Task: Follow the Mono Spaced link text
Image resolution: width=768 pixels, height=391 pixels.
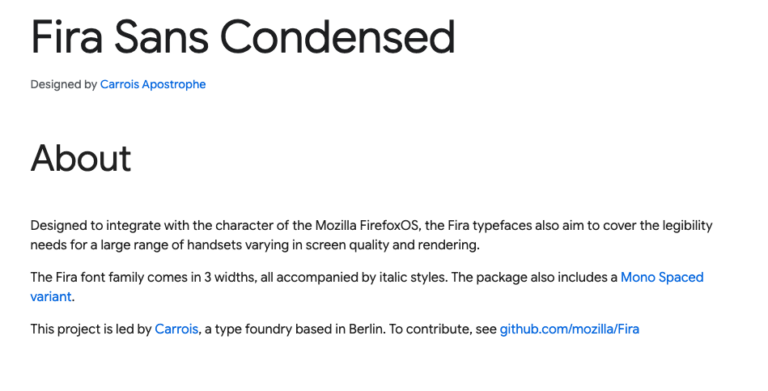Action: [x=662, y=277]
